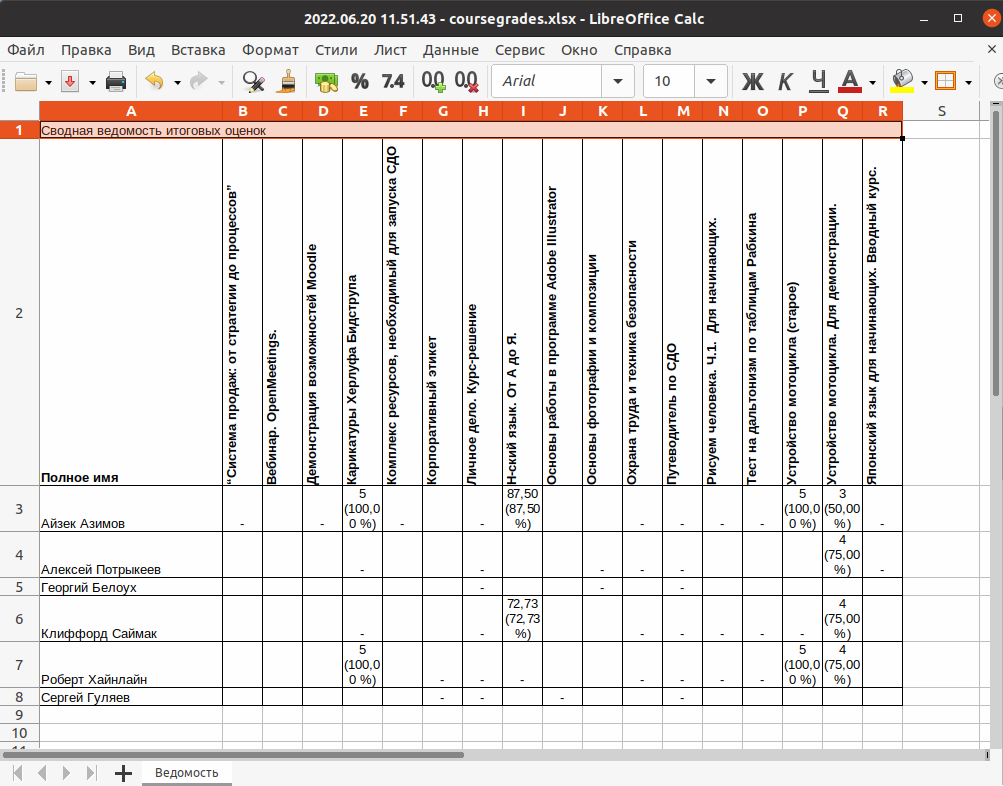Apply percent number format
This screenshot has width=1003, height=786.
click(x=360, y=81)
